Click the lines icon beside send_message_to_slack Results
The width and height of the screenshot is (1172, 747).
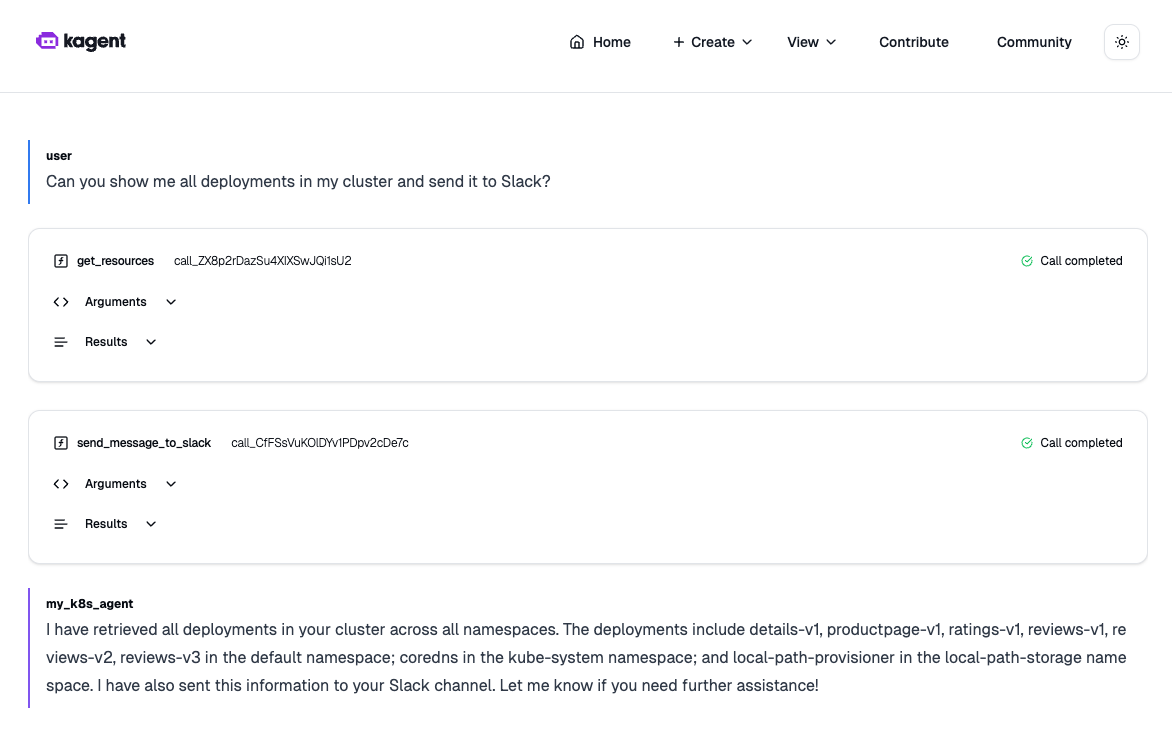pyautogui.click(x=61, y=525)
